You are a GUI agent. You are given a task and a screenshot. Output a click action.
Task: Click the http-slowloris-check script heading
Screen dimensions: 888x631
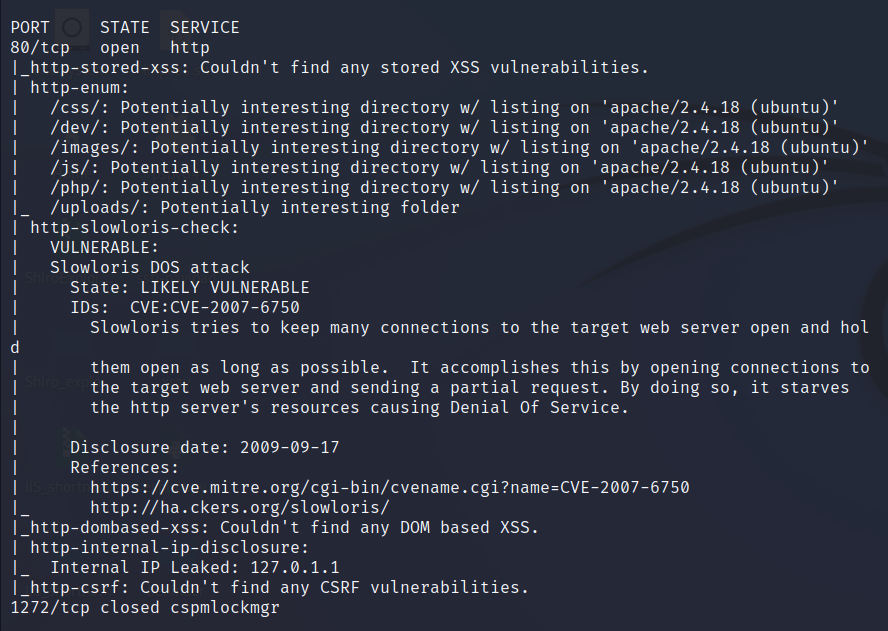[x=135, y=227]
